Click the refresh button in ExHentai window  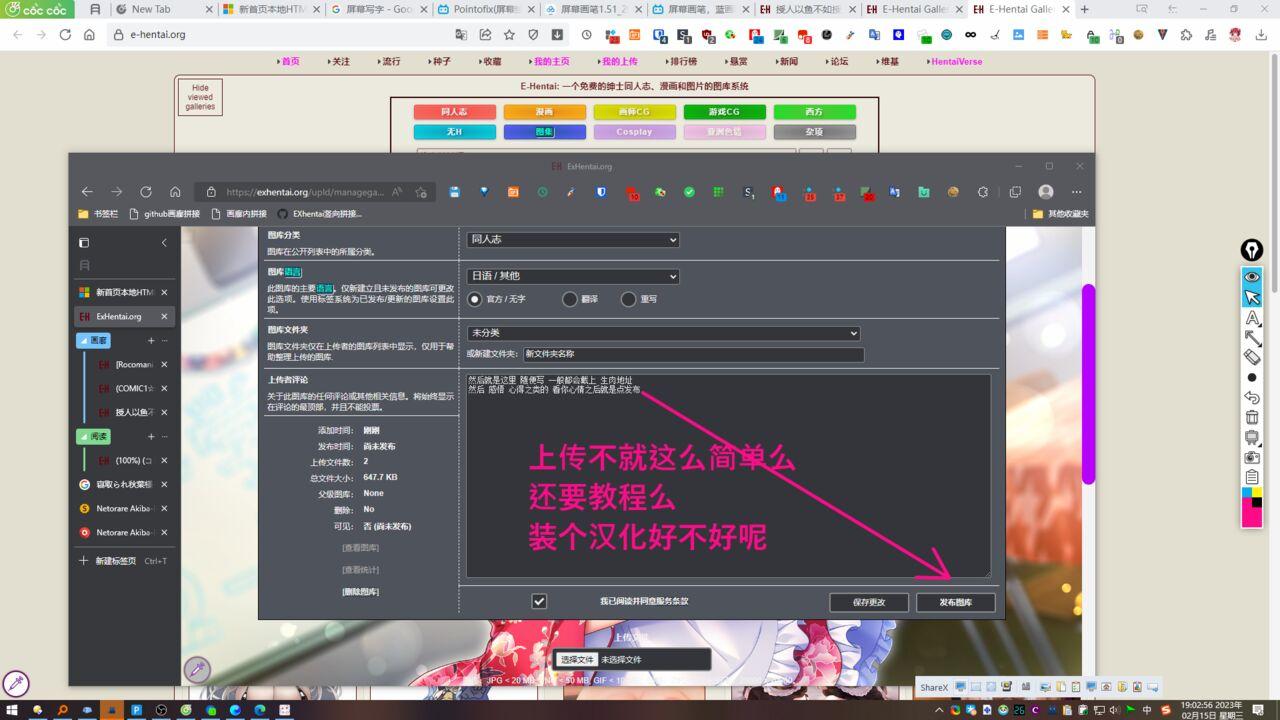point(146,192)
